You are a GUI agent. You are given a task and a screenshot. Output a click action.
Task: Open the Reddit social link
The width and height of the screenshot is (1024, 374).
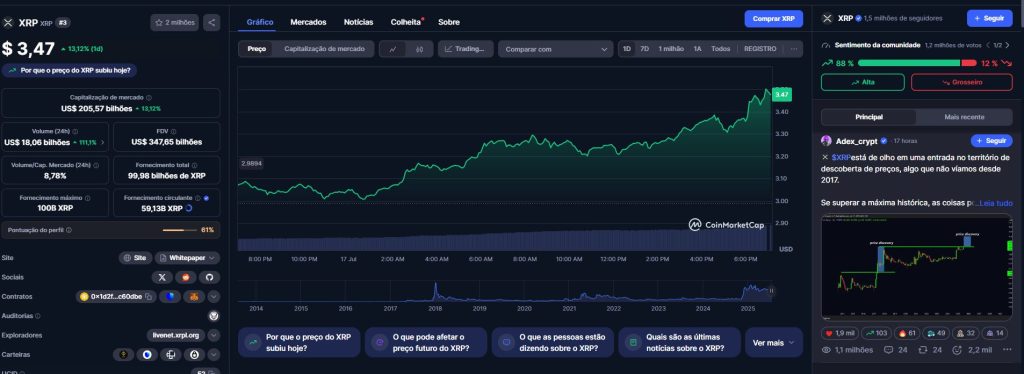point(185,277)
